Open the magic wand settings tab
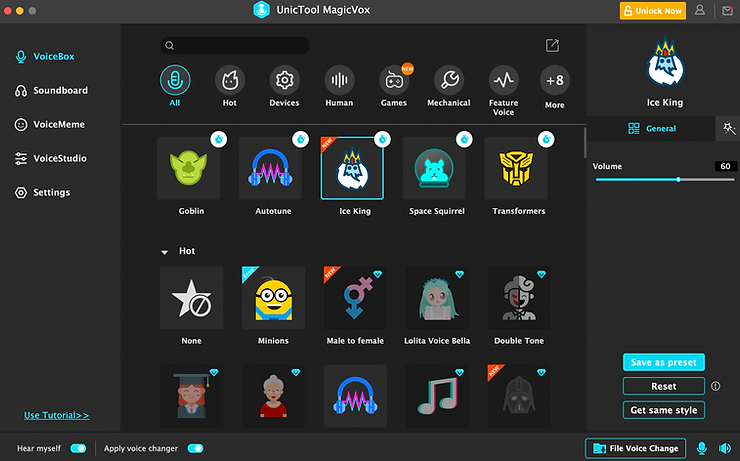740x461 pixels. coord(729,128)
